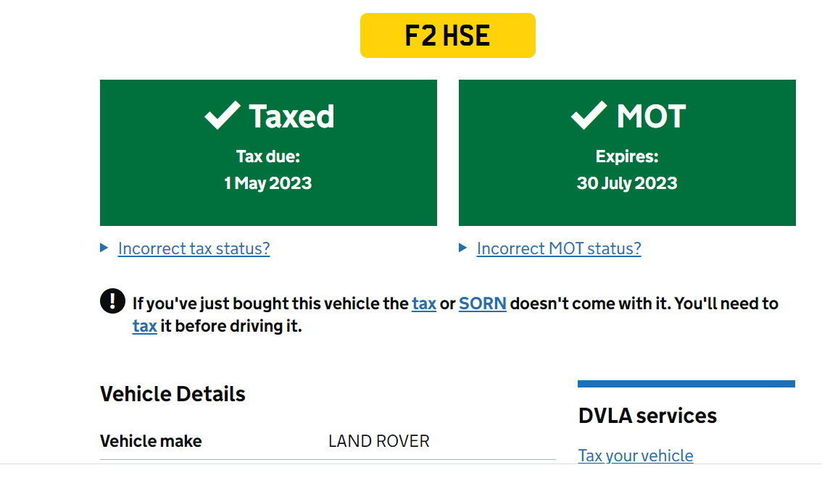822x499 pixels.
Task: Open the Incorrect MOT status? link
Action: [559, 248]
